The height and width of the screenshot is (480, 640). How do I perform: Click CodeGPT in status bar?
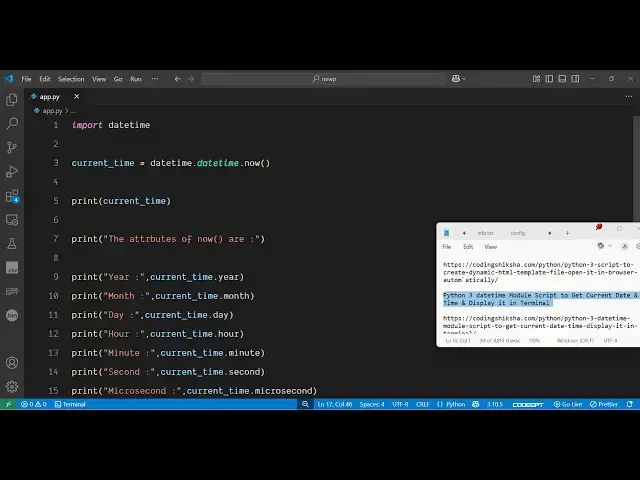(x=528, y=404)
